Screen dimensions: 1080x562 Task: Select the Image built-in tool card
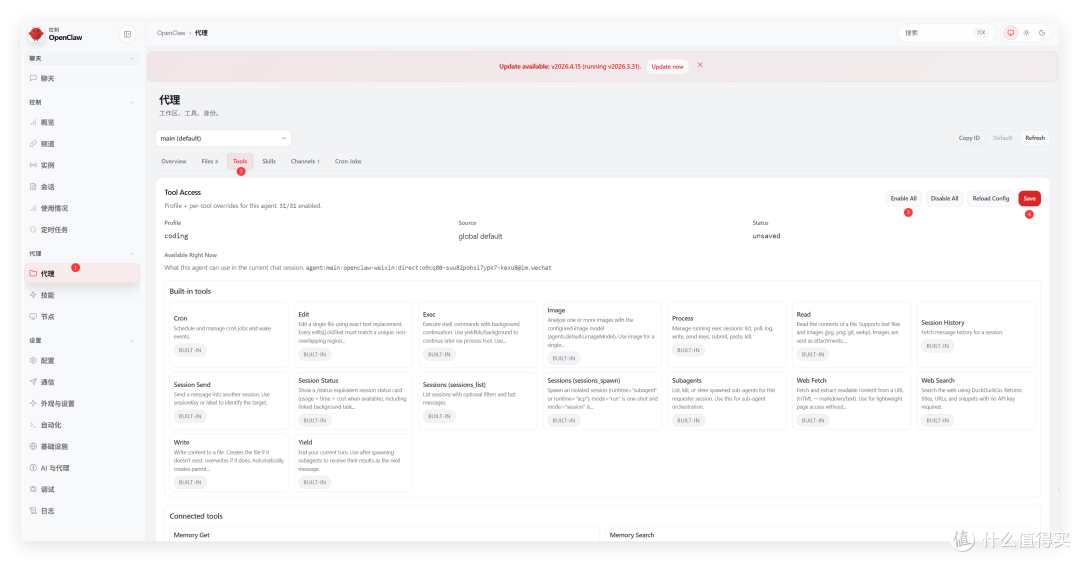[602, 334]
